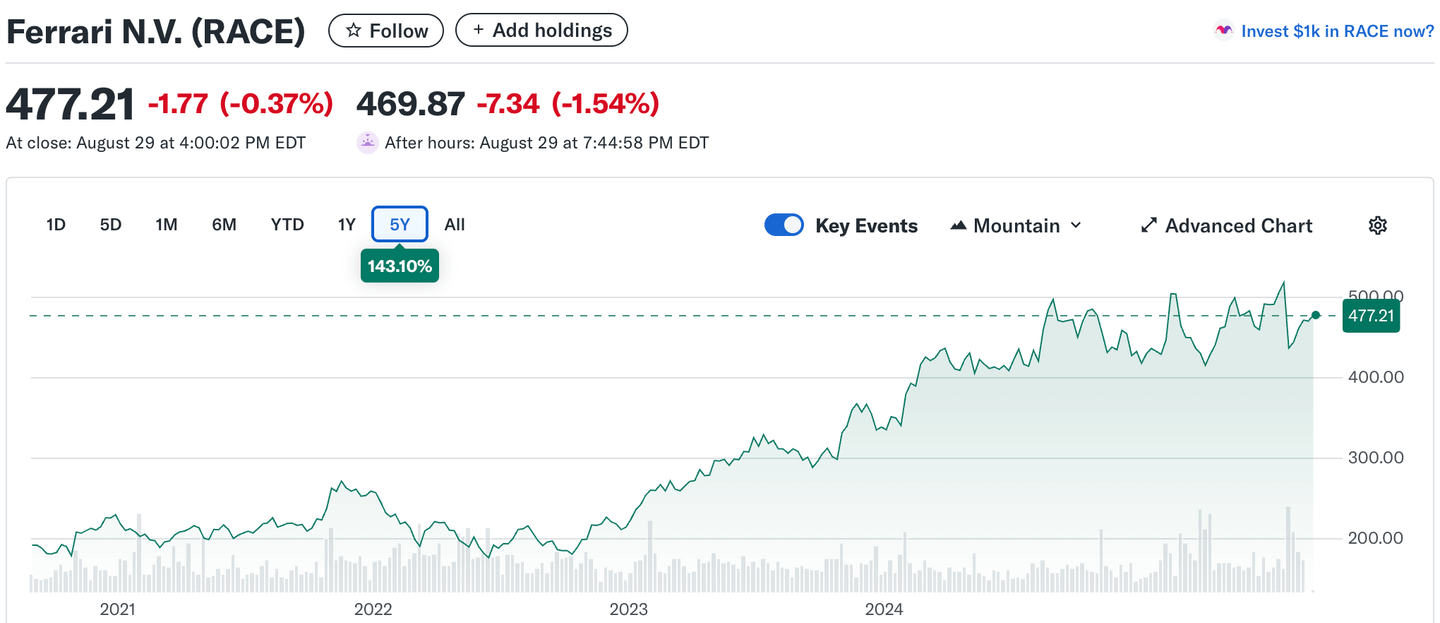This screenshot has width=1440, height=623.
Task: Click the invest promo logo icon
Action: pyautogui.click(x=1223, y=31)
